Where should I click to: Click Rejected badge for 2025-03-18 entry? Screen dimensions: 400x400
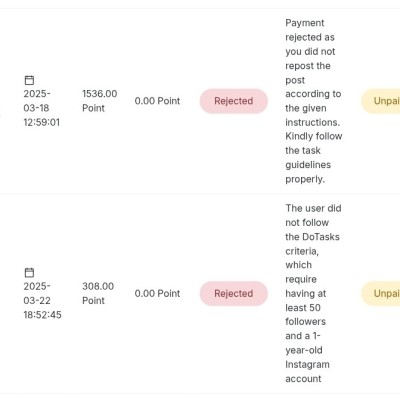point(234,101)
